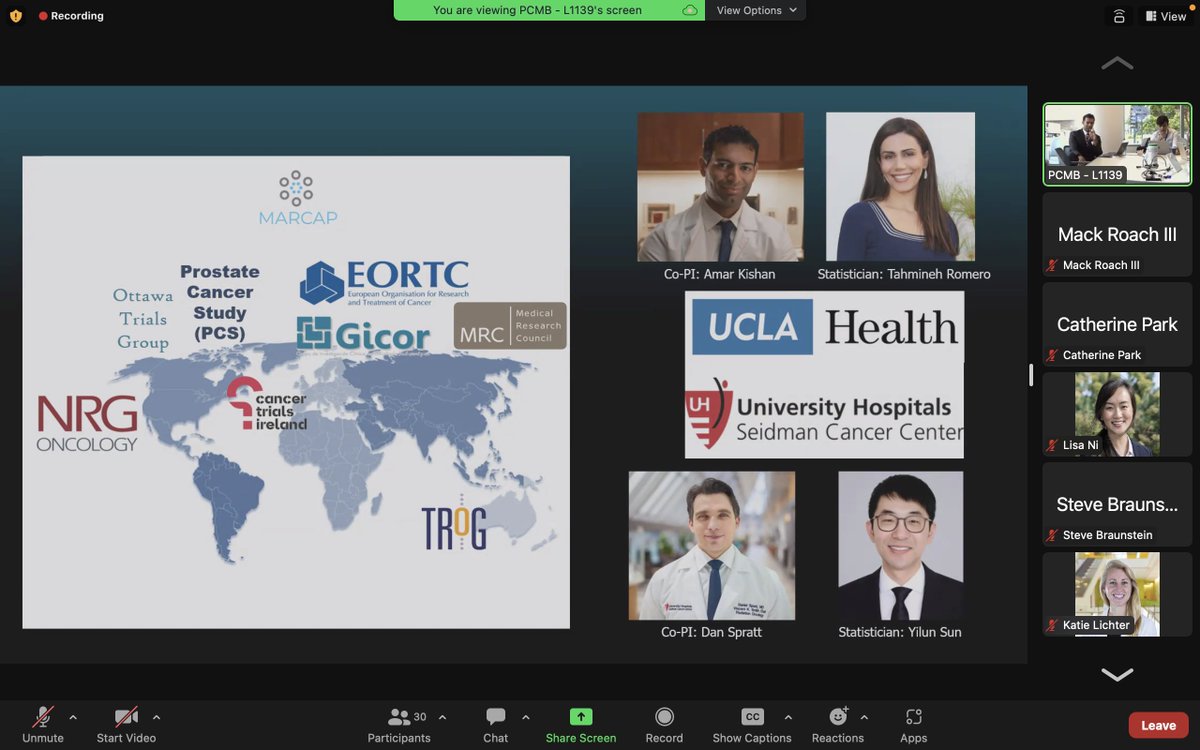Image resolution: width=1200 pixels, height=750 pixels.
Task: Open the Participants panel
Action: [x=399, y=725]
